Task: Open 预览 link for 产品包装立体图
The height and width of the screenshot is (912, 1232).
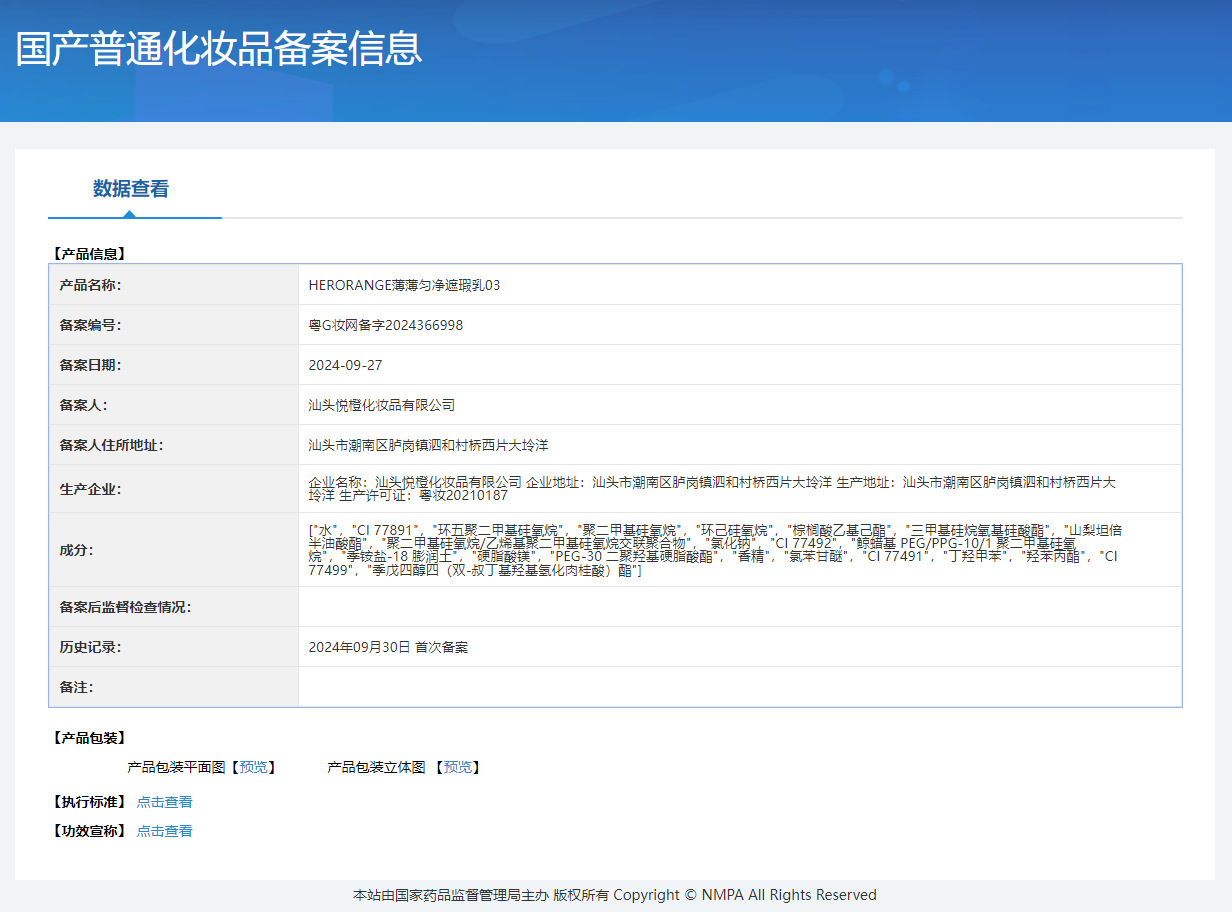Action: pyautogui.click(x=458, y=767)
